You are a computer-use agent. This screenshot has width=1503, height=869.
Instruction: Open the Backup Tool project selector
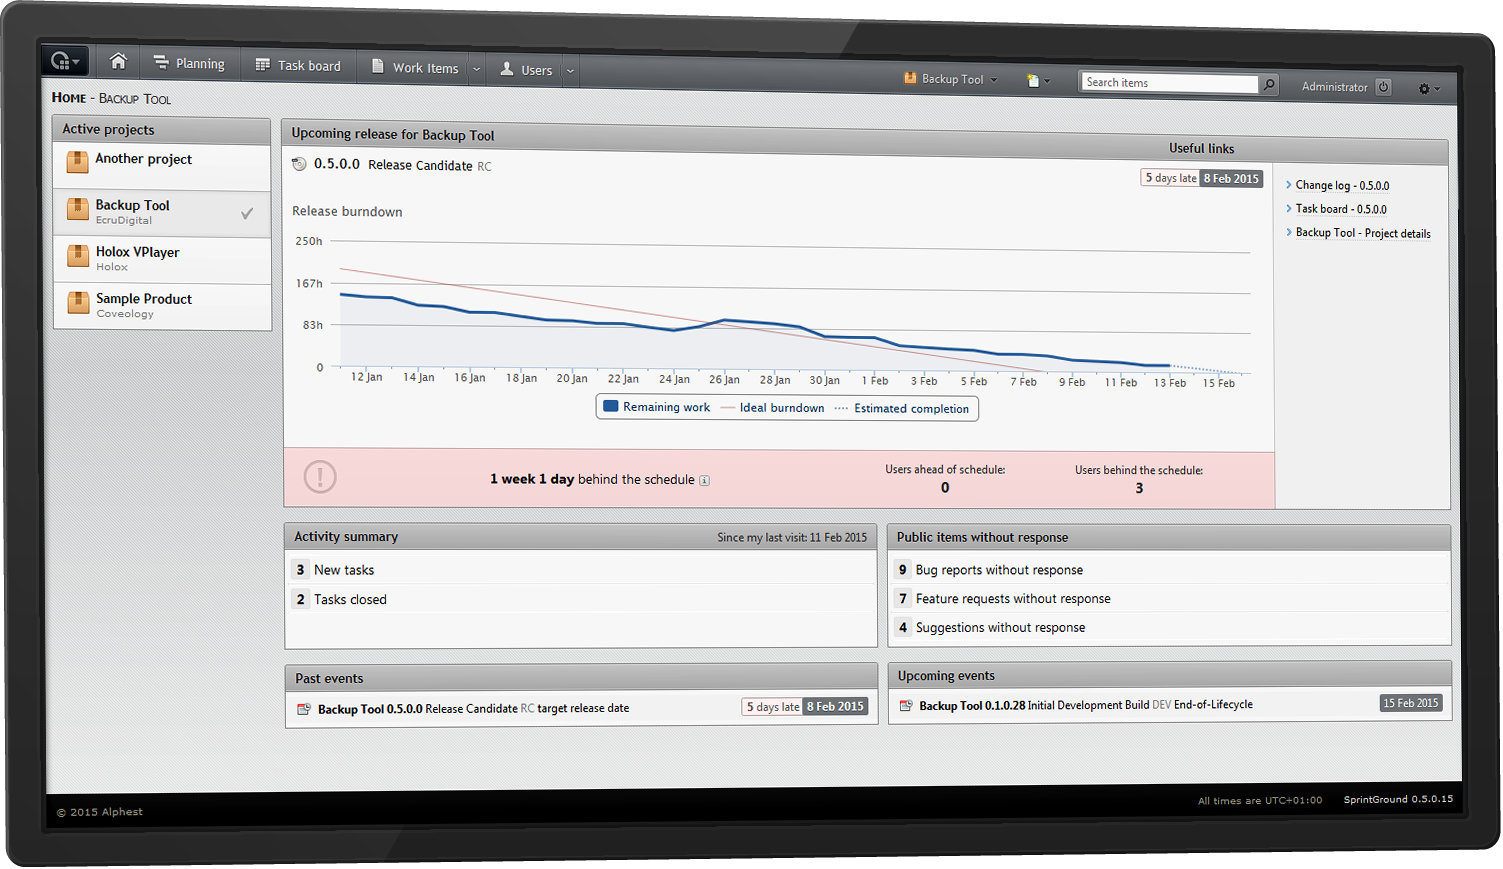pyautogui.click(x=951, y=79)
